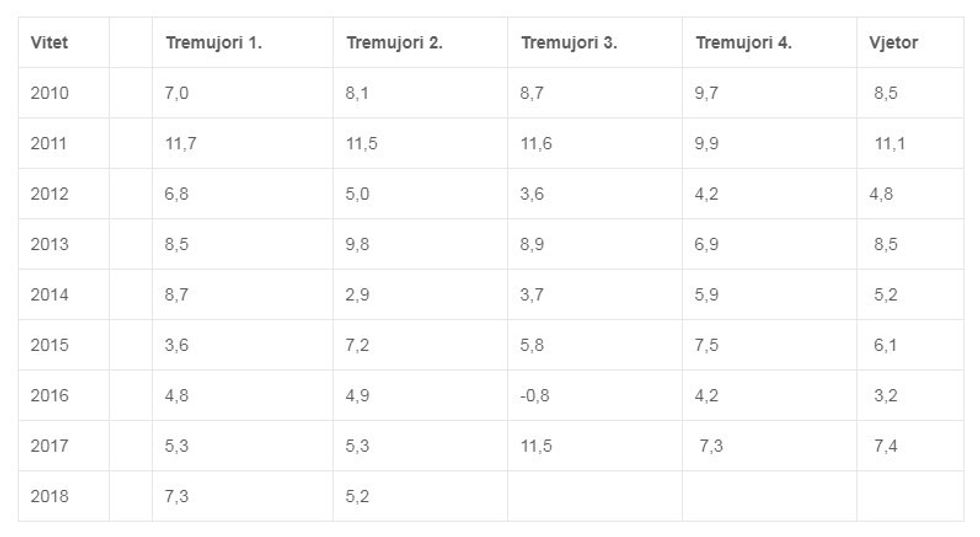Screen dimensions: 980x537
Task: Click the 9,8 cell in 2013 row
Action: point(358,244)
